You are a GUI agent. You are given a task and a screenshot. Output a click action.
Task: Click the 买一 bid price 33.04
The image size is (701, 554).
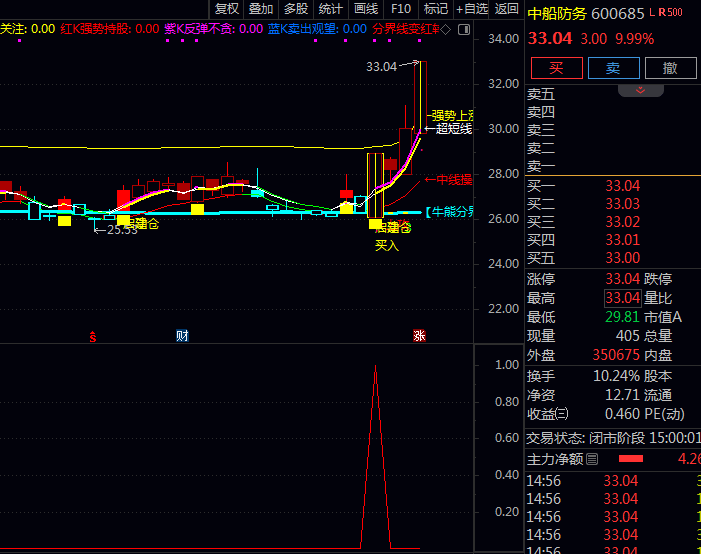tap(622, 186)
